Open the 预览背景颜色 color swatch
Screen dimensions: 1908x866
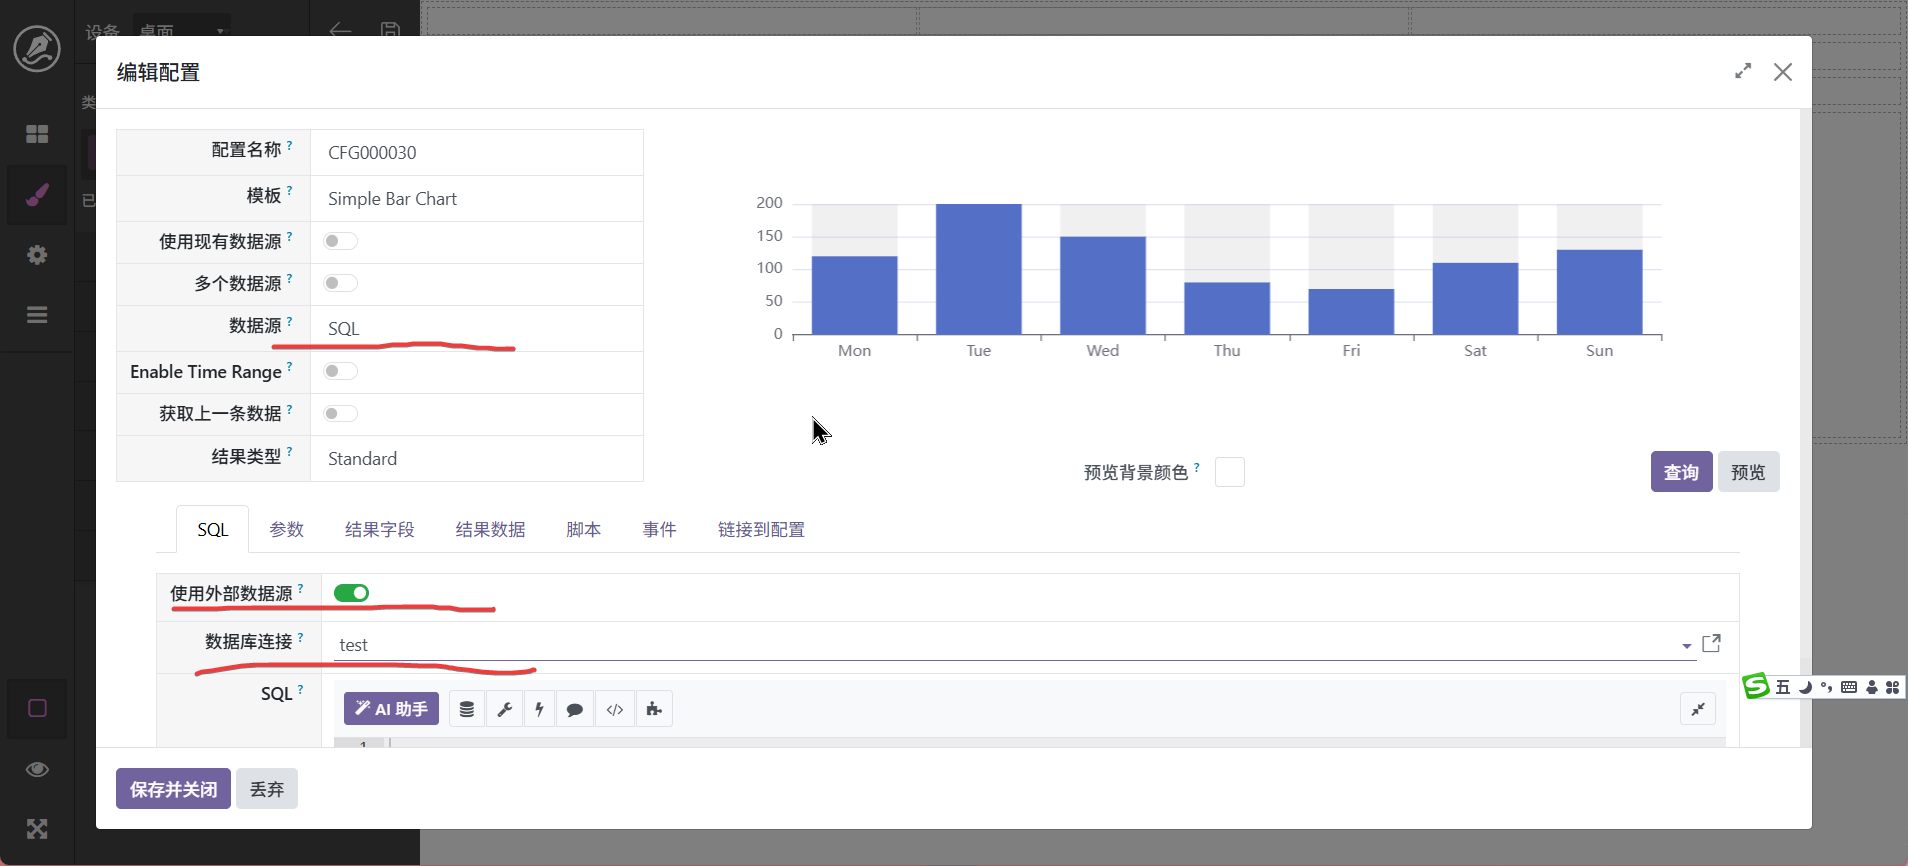(1229, 472)
